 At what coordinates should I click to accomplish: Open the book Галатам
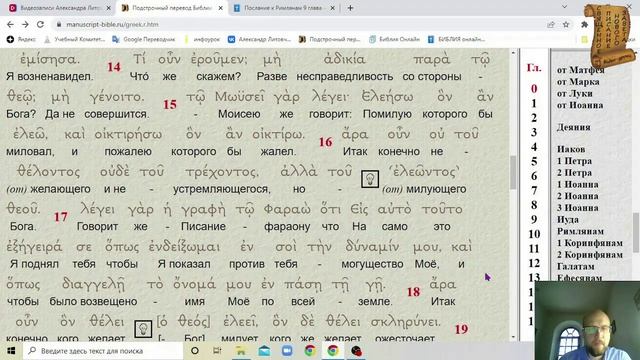(576, 266)
